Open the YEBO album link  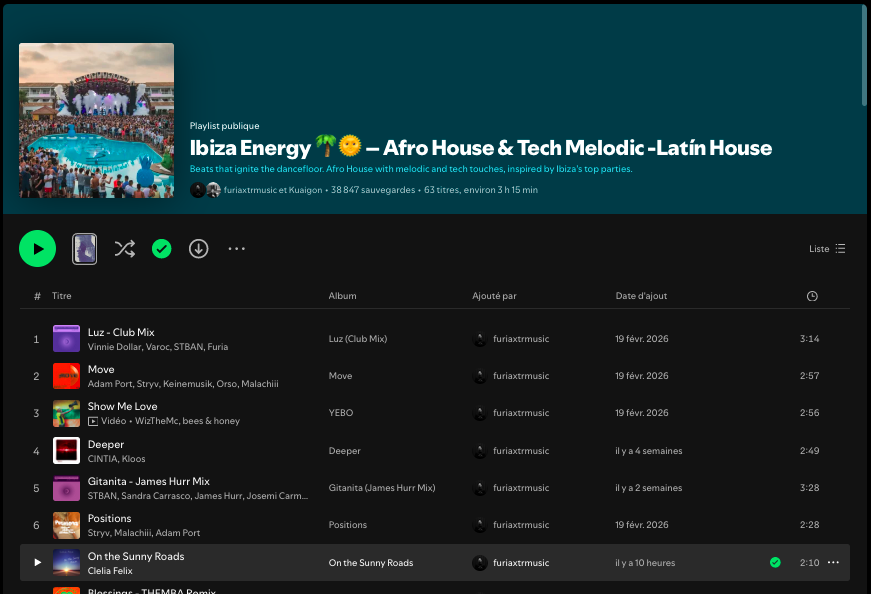341,413
